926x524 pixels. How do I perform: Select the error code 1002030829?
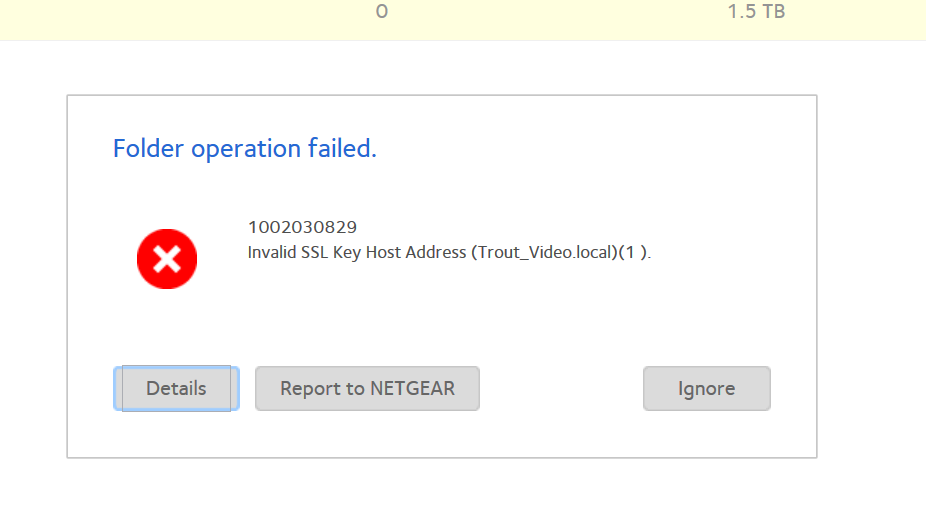pyautogui.click(x=302, y=227)
